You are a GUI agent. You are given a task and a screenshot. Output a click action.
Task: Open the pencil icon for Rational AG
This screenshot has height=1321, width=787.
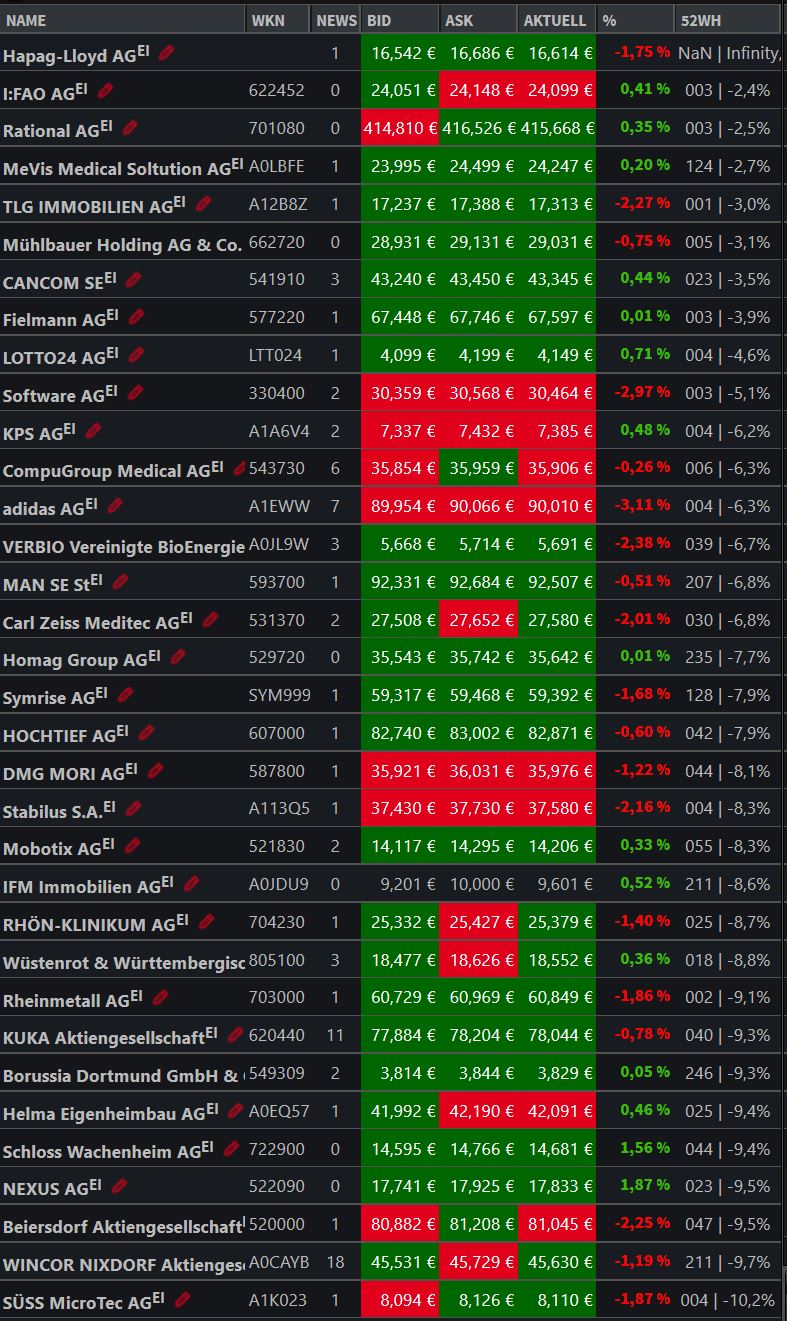[130, 128]
